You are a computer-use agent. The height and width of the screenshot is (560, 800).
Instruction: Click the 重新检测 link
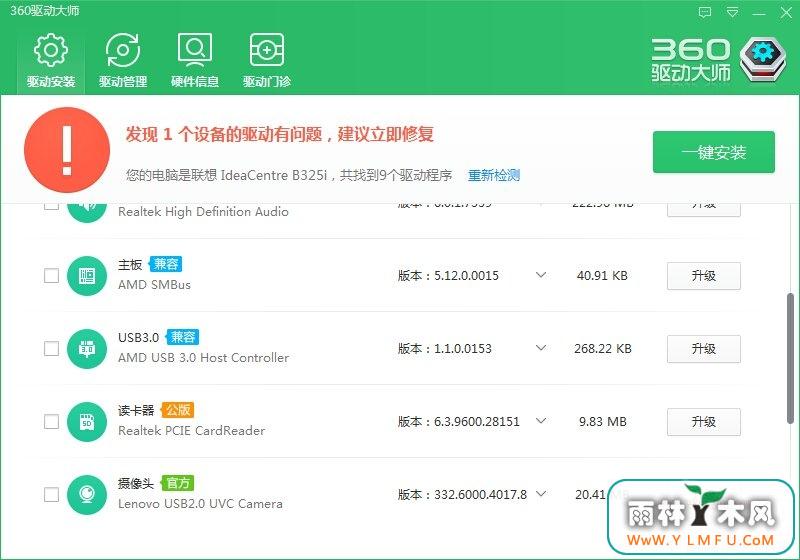494,175
